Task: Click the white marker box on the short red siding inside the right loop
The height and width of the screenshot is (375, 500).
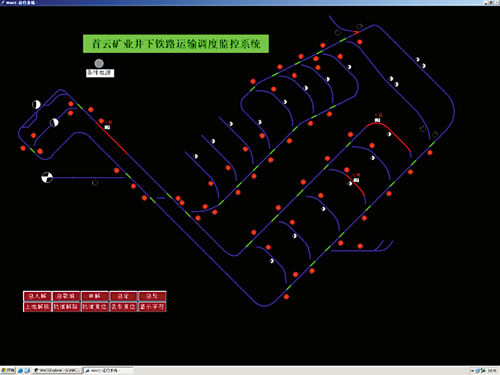Action: [356, 180]
